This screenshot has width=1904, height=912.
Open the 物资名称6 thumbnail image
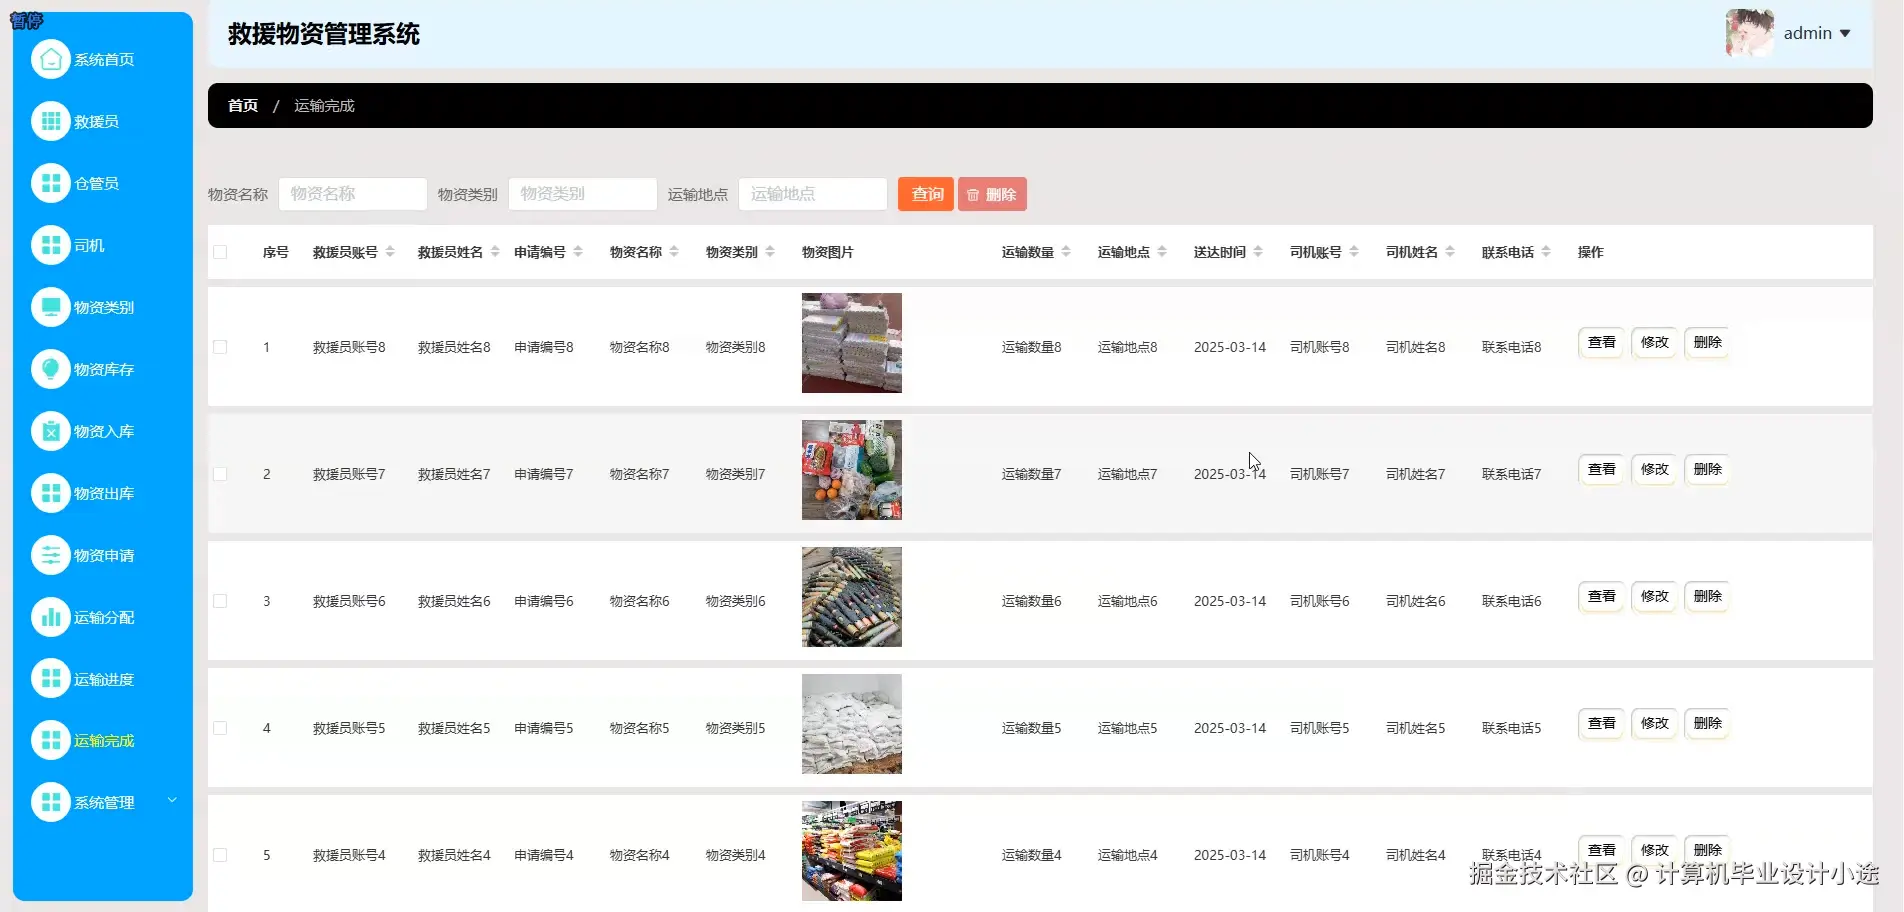(x=852, y=597)
